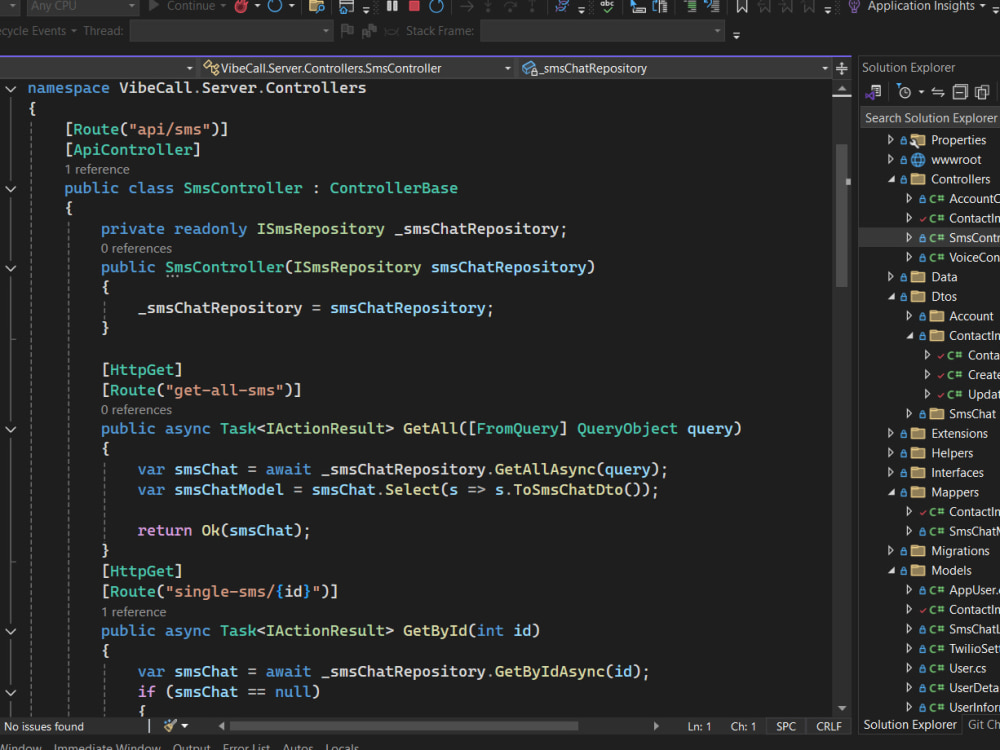Expand the Properties node in Solution Explorer

click(x=891, y=140)
